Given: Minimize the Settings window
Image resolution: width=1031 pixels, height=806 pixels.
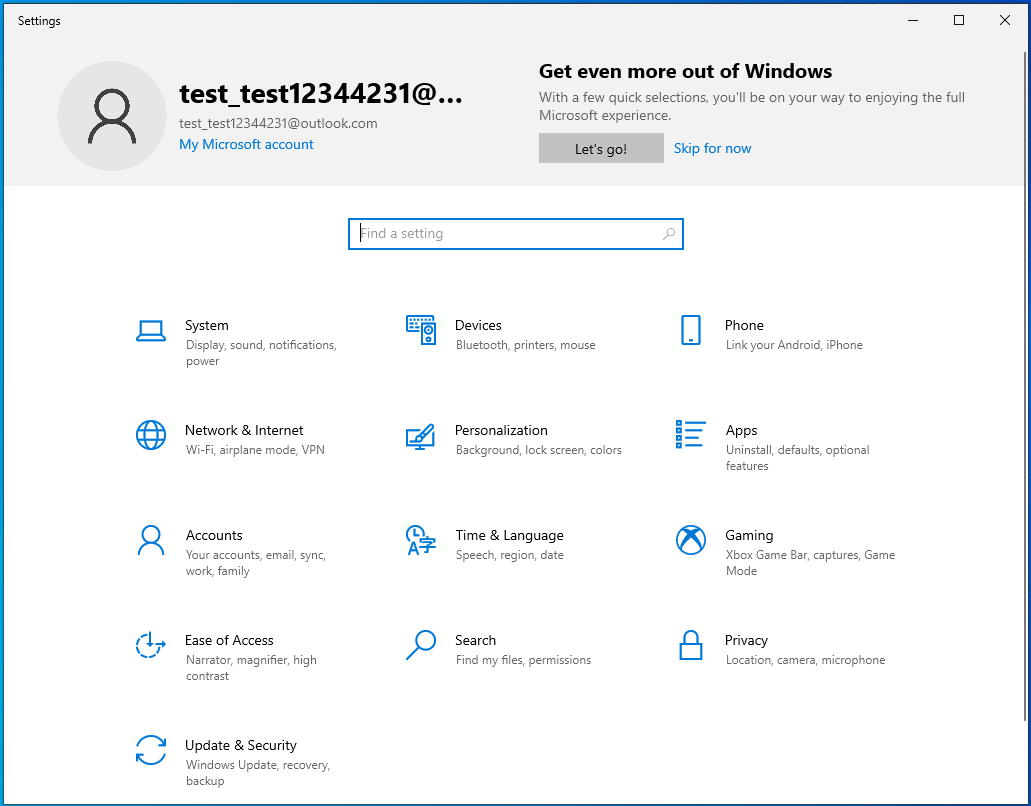Looking at the screenshot, I should tap(913, 20).
